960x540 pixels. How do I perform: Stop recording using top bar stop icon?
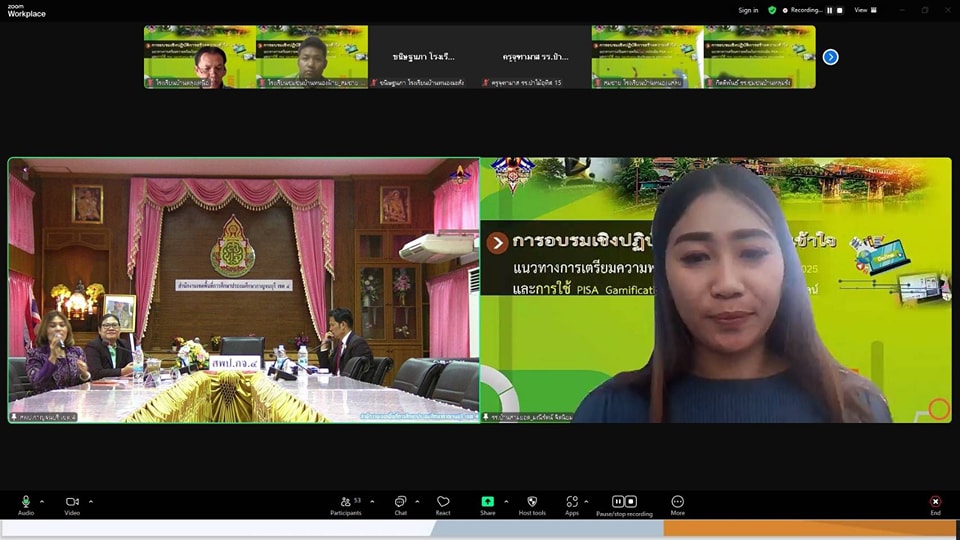840,10
